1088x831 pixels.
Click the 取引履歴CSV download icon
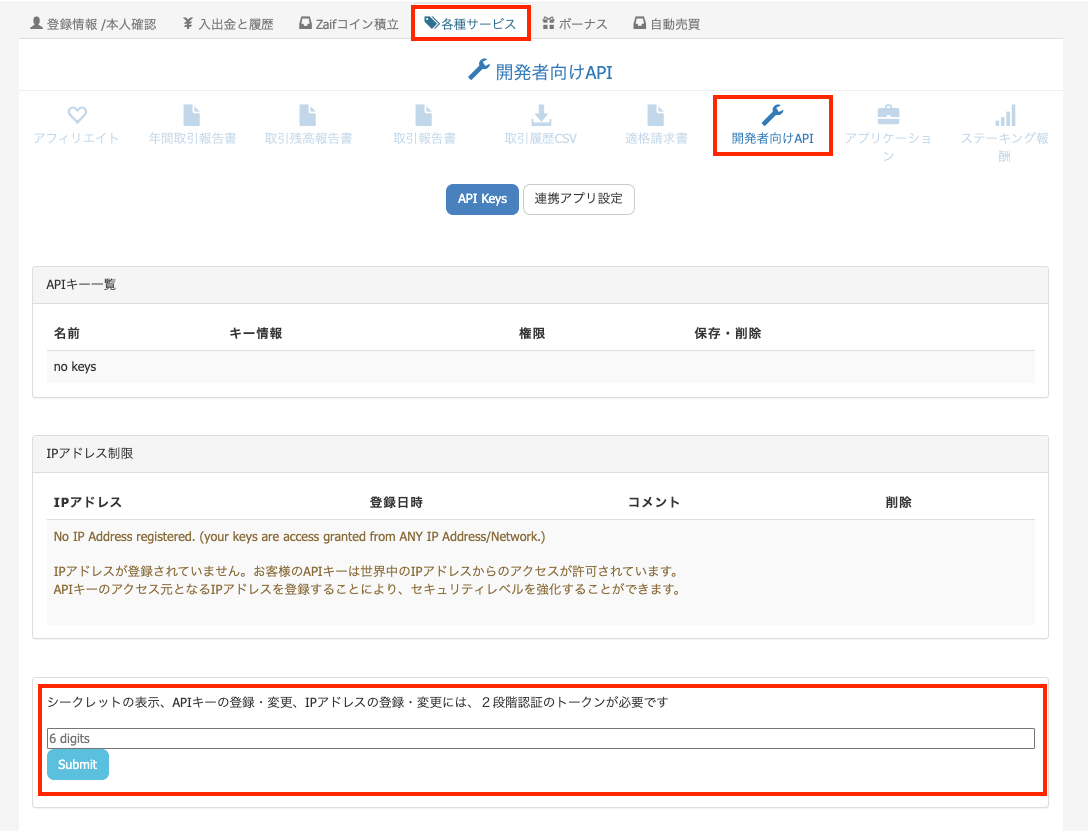click(540, 116)
